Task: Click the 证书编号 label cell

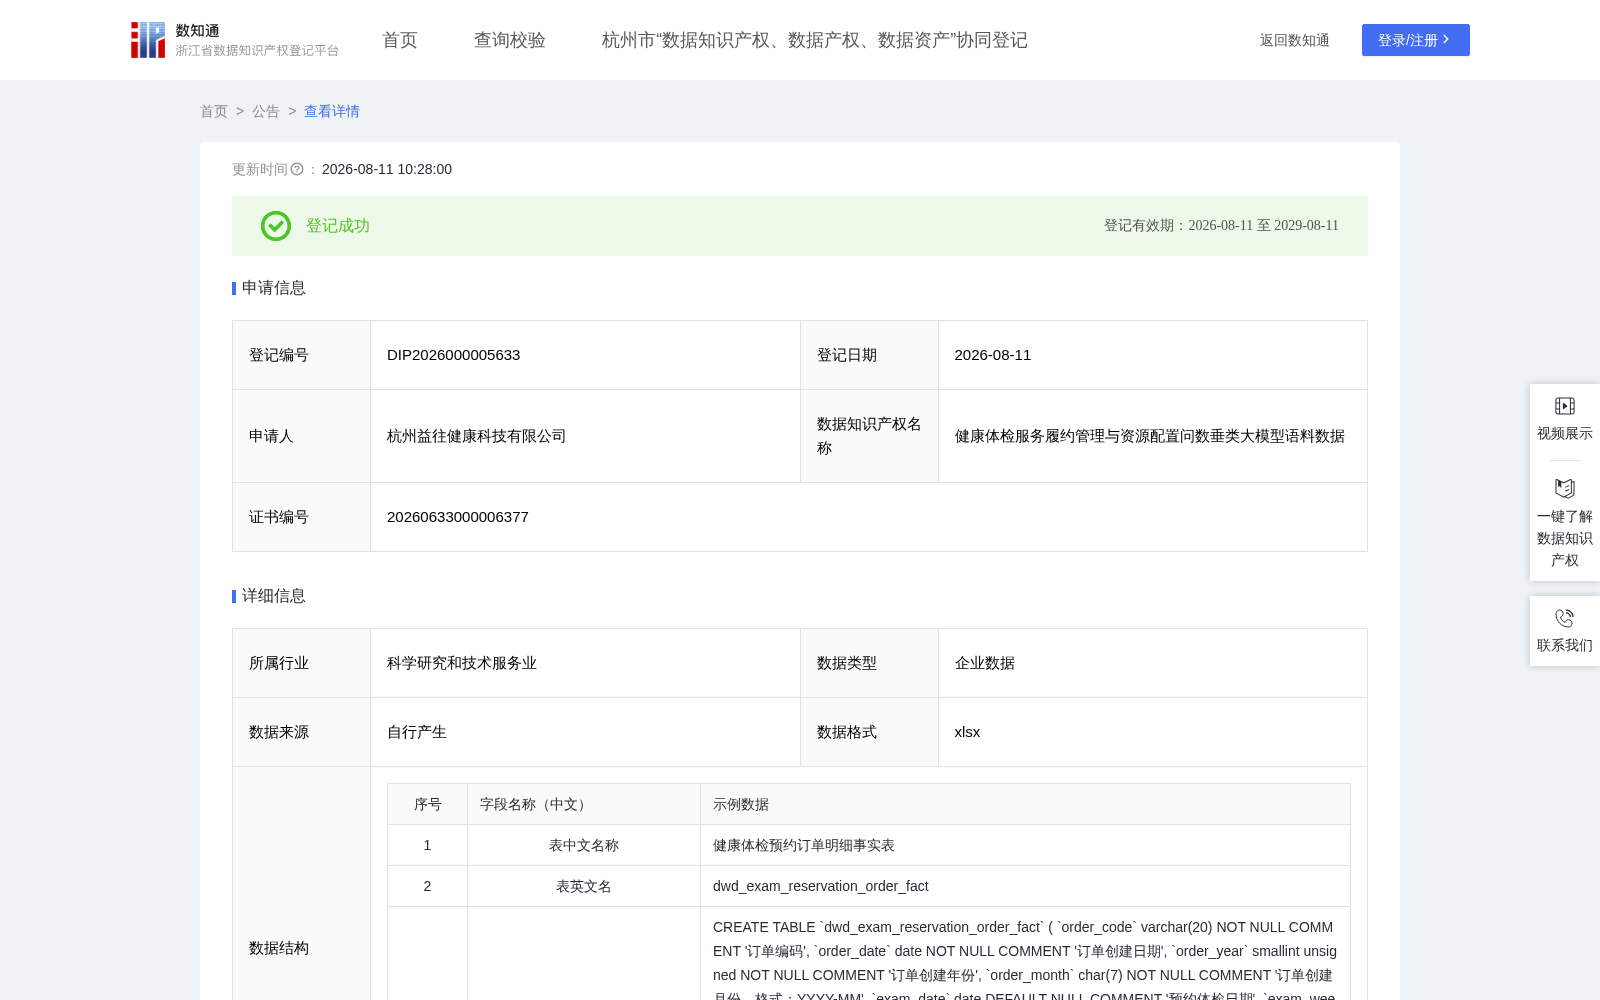Action: 302,517
